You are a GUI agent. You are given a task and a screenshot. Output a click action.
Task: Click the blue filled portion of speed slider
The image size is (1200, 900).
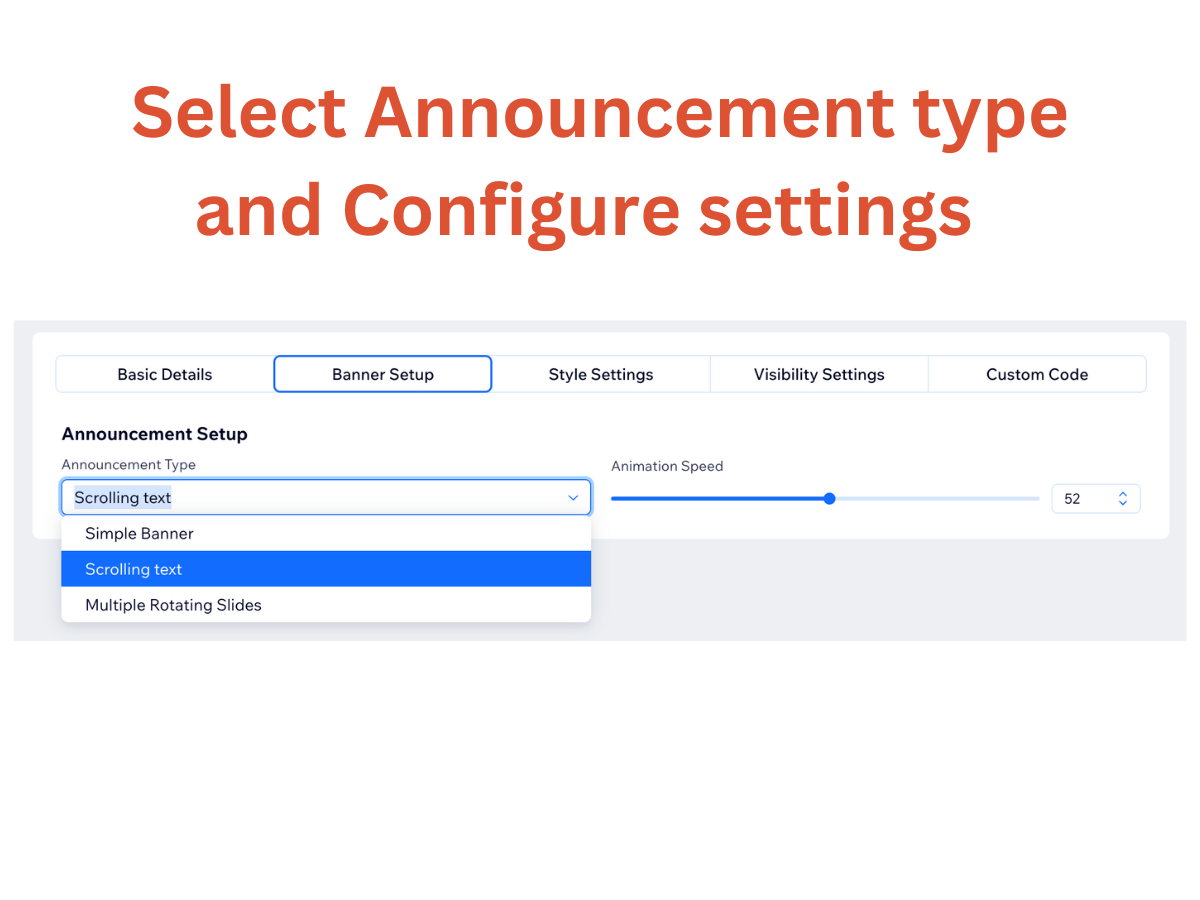718,498
